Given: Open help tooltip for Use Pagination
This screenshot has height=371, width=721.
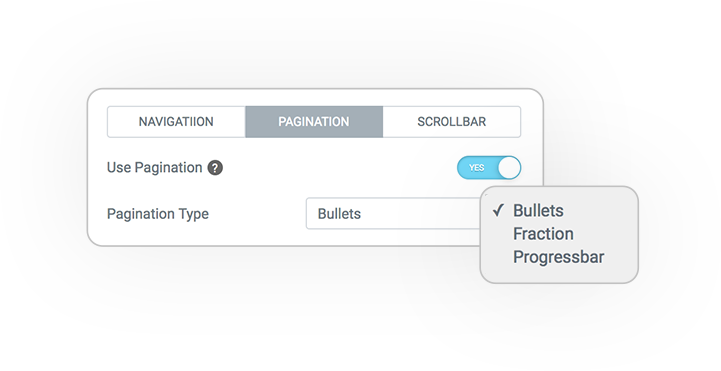Looking at the screenshot, I should click(215, 168).
